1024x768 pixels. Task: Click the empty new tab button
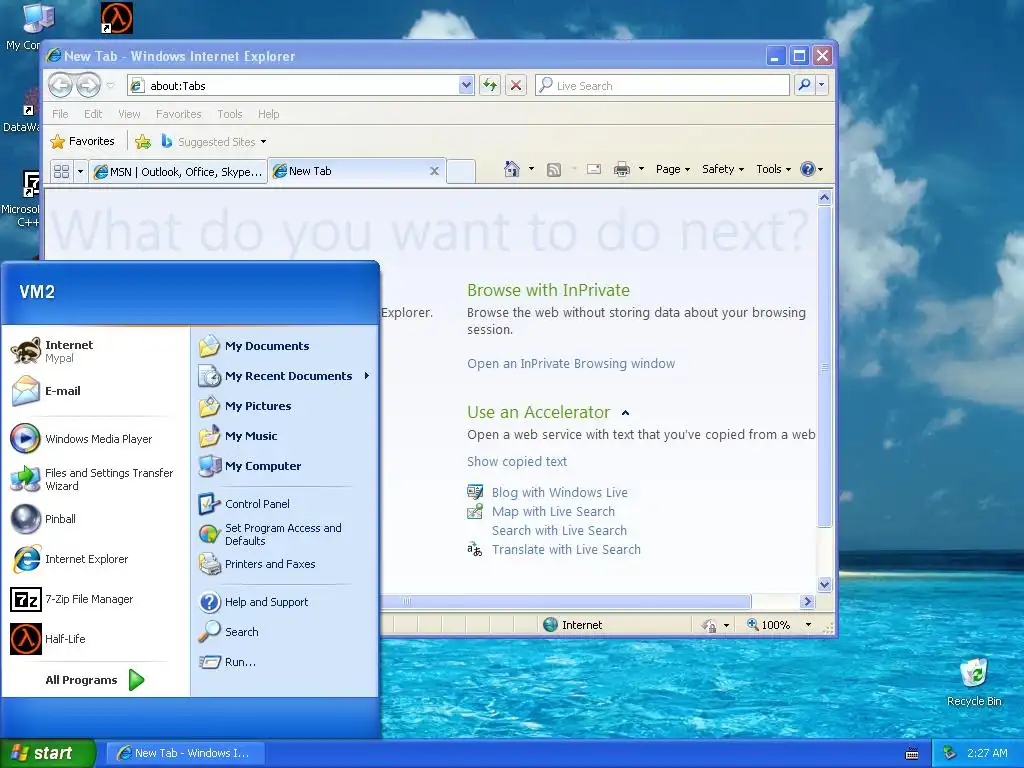coord(461,171)
